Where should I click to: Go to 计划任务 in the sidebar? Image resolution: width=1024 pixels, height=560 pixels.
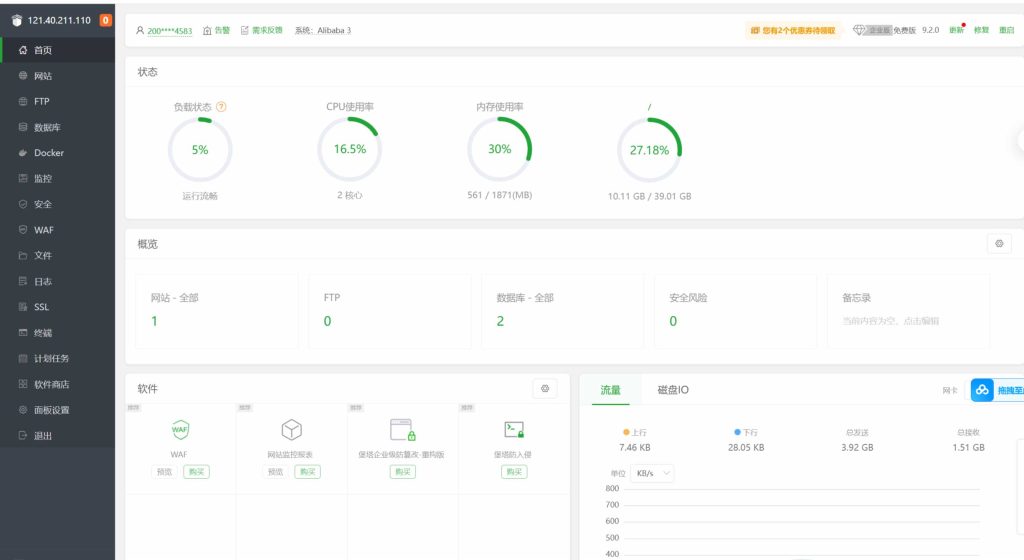pyautogui.click(x=51, y=358)
